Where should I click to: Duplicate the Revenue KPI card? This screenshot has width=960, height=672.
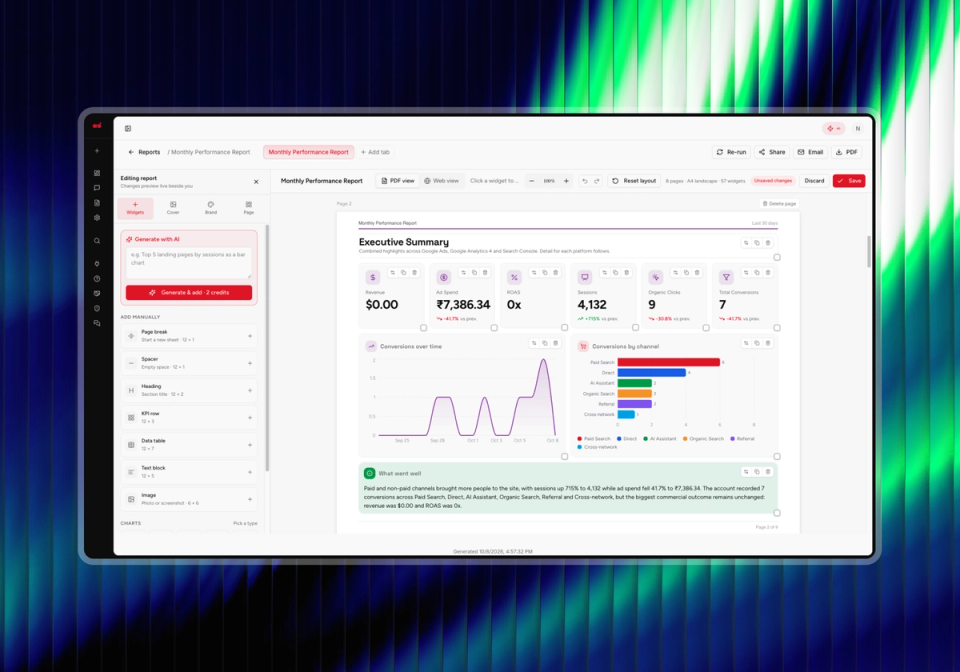point(403,273)
